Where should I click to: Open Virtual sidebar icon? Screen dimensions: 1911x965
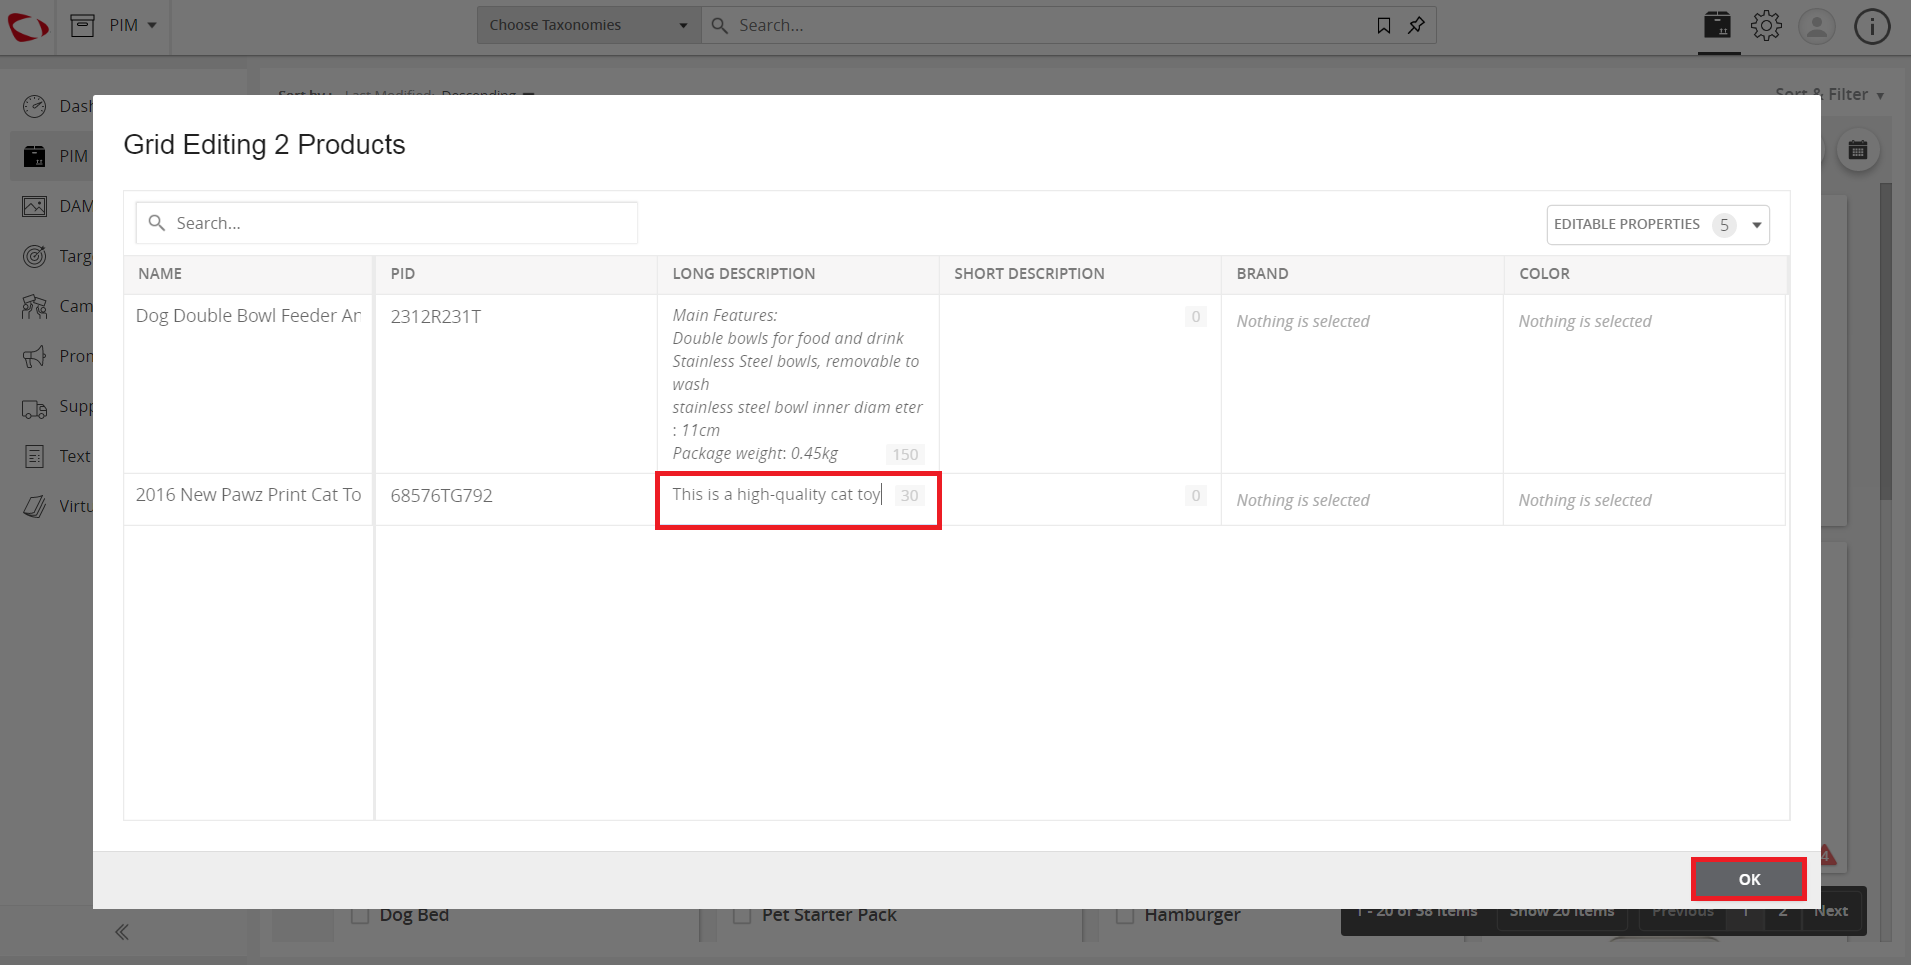pos(35,506)
